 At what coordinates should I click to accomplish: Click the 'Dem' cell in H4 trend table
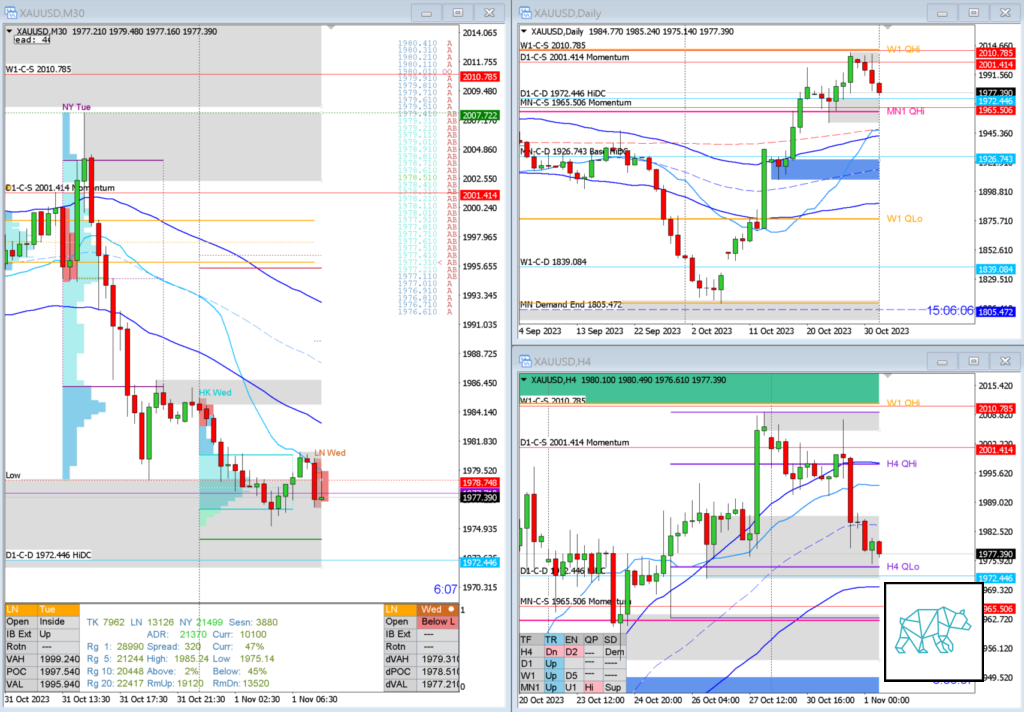[614, 652]
